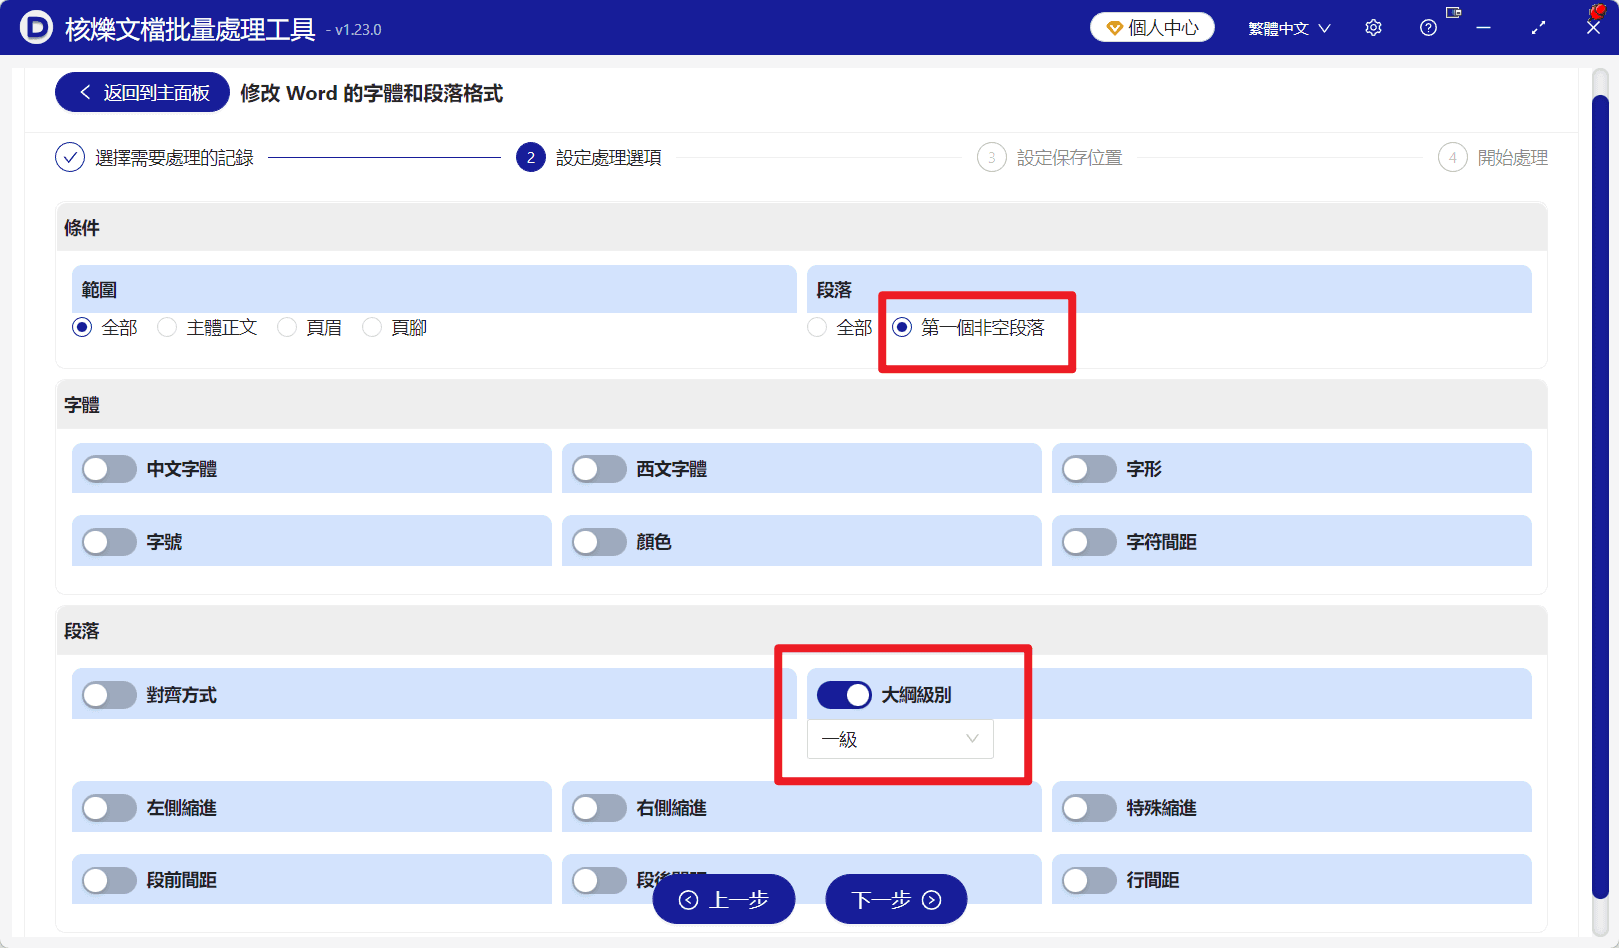Enable the 左側縮進 toggle
Image resolution: width=1619 pixels, height=948 pixels.
[109, 808]
